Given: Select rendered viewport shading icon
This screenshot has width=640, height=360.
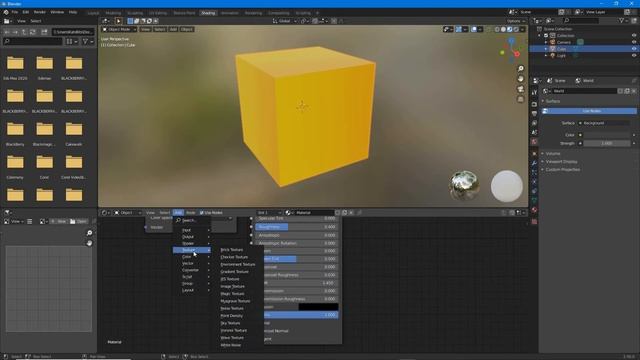Looking at the screenshot, I should pyautogui.click(x=516, y=29).
